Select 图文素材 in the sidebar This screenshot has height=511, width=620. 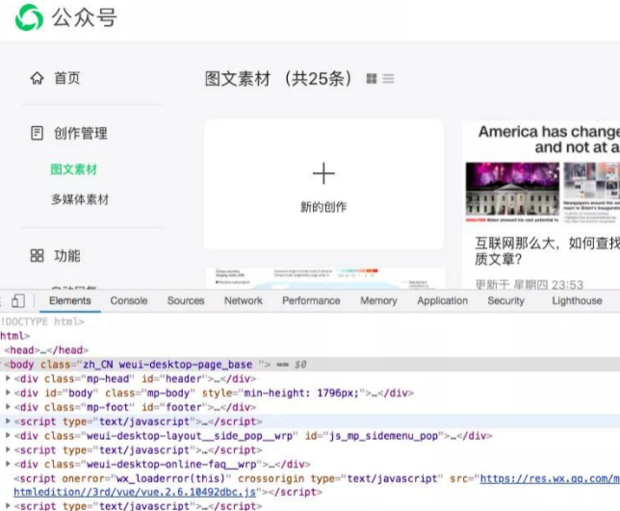[x=74, y=169]
